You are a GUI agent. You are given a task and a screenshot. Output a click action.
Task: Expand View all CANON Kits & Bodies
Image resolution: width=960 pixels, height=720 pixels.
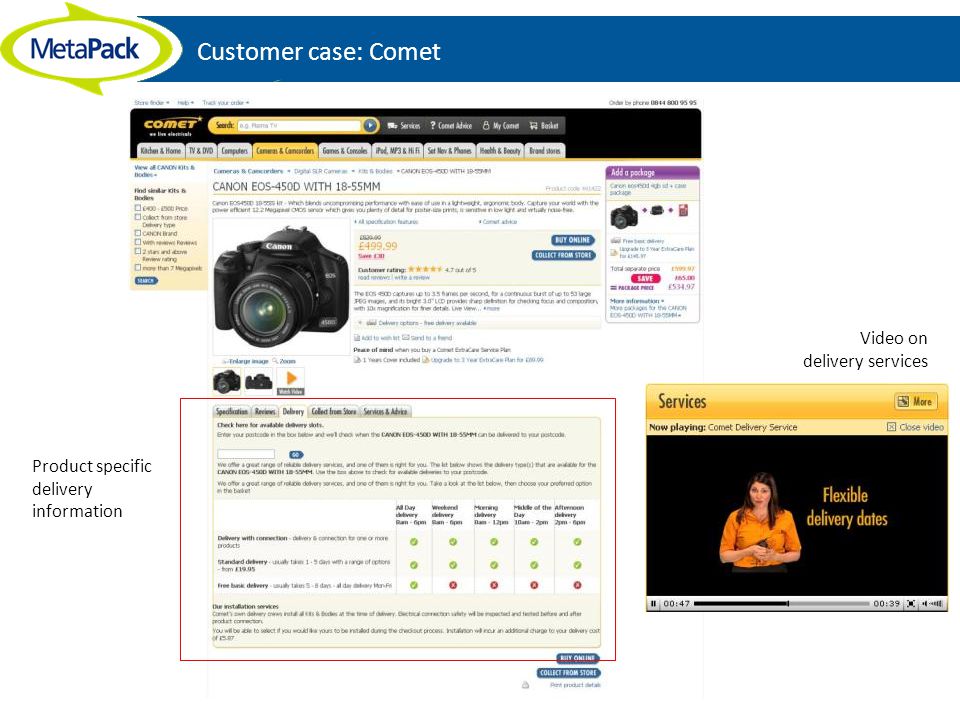point(164,171)
